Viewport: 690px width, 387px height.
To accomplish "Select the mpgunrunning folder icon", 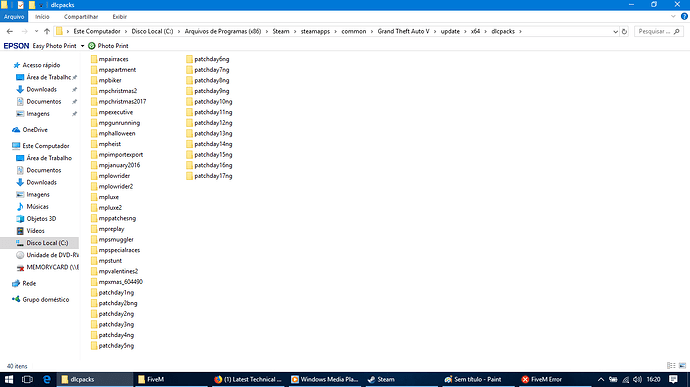I will pyautogui.click(x=94, y=123).
